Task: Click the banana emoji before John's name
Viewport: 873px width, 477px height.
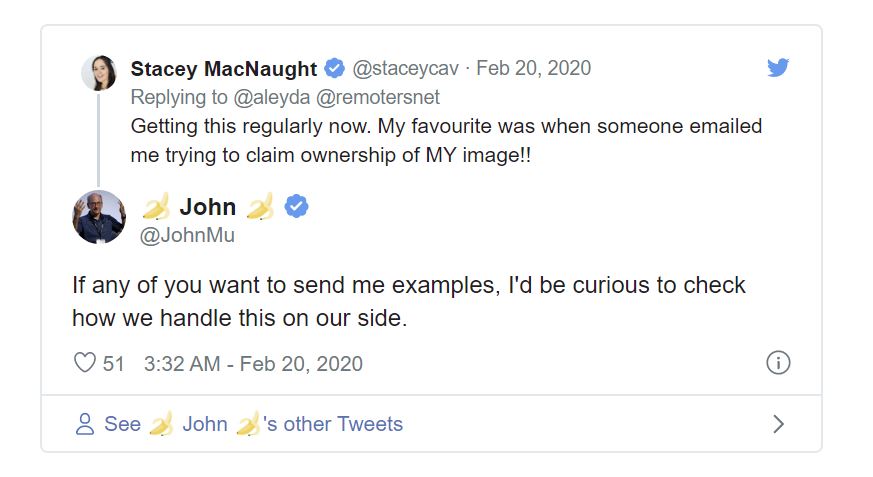Action: 156,206
